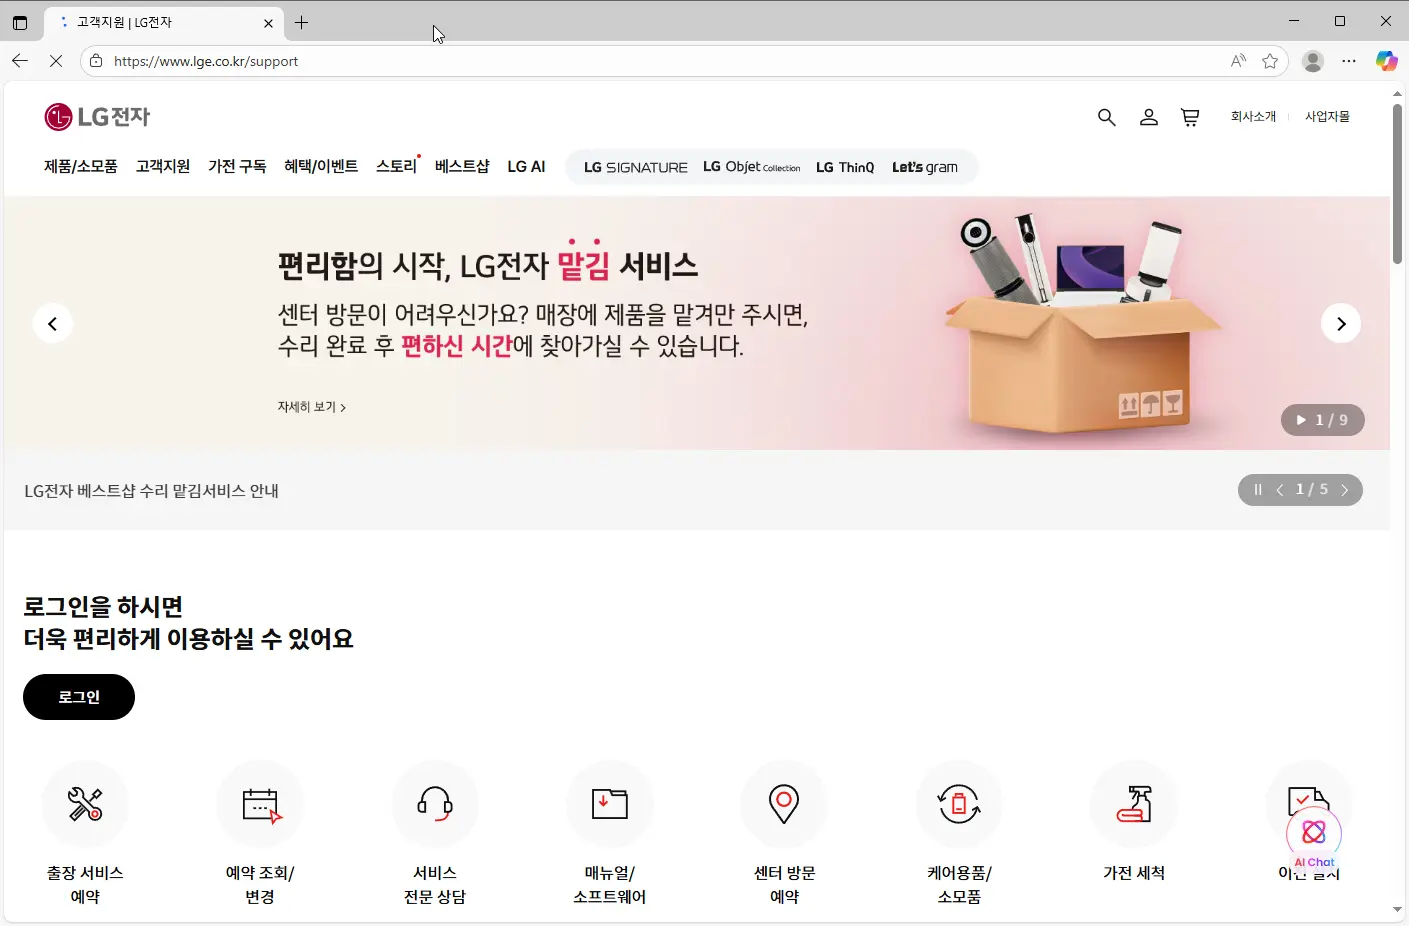
Task: Open 사업자몰 link
Action: click(1327, 117)
